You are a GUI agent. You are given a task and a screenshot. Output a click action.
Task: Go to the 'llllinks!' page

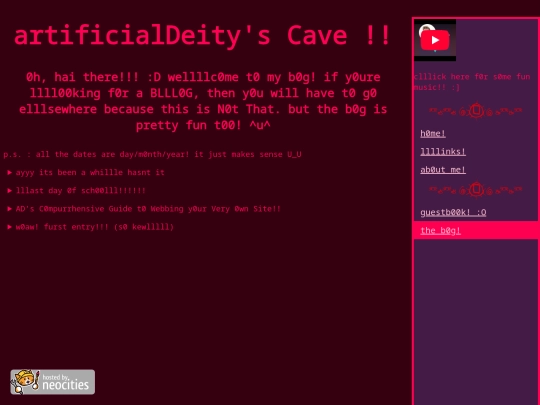(443, 152)
